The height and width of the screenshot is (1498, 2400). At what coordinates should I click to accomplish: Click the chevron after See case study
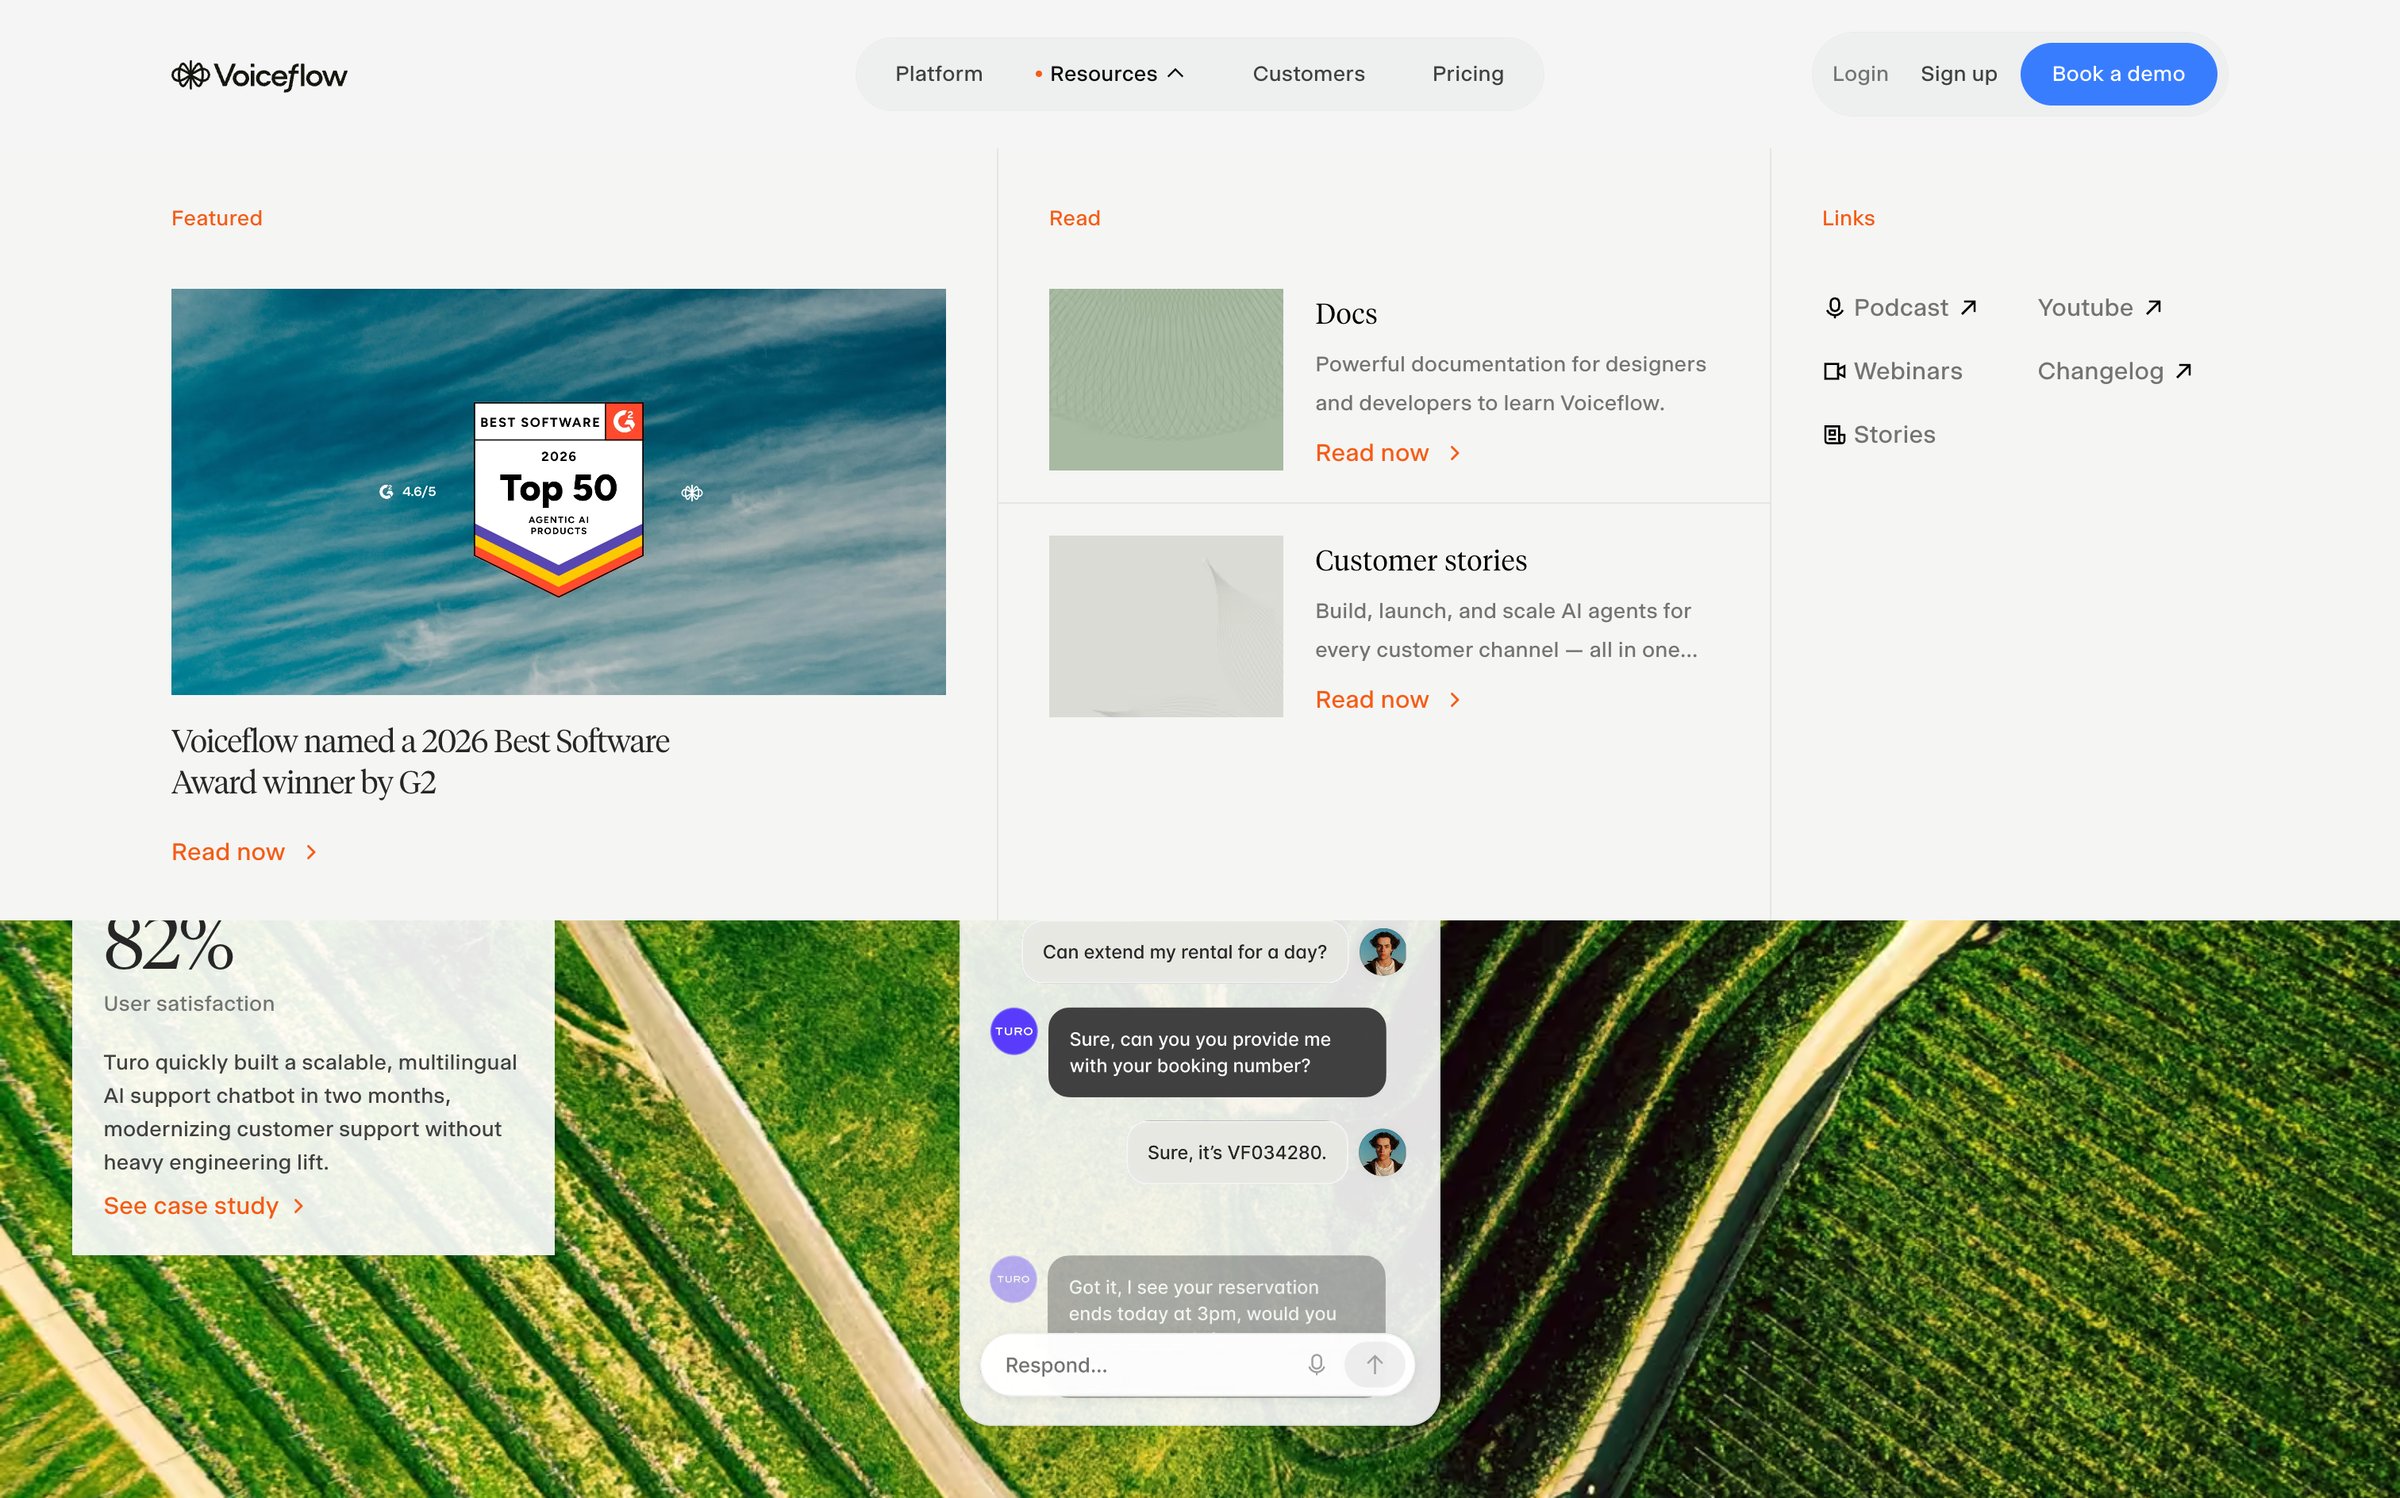pyautogui.click(x=298, y=1207)
